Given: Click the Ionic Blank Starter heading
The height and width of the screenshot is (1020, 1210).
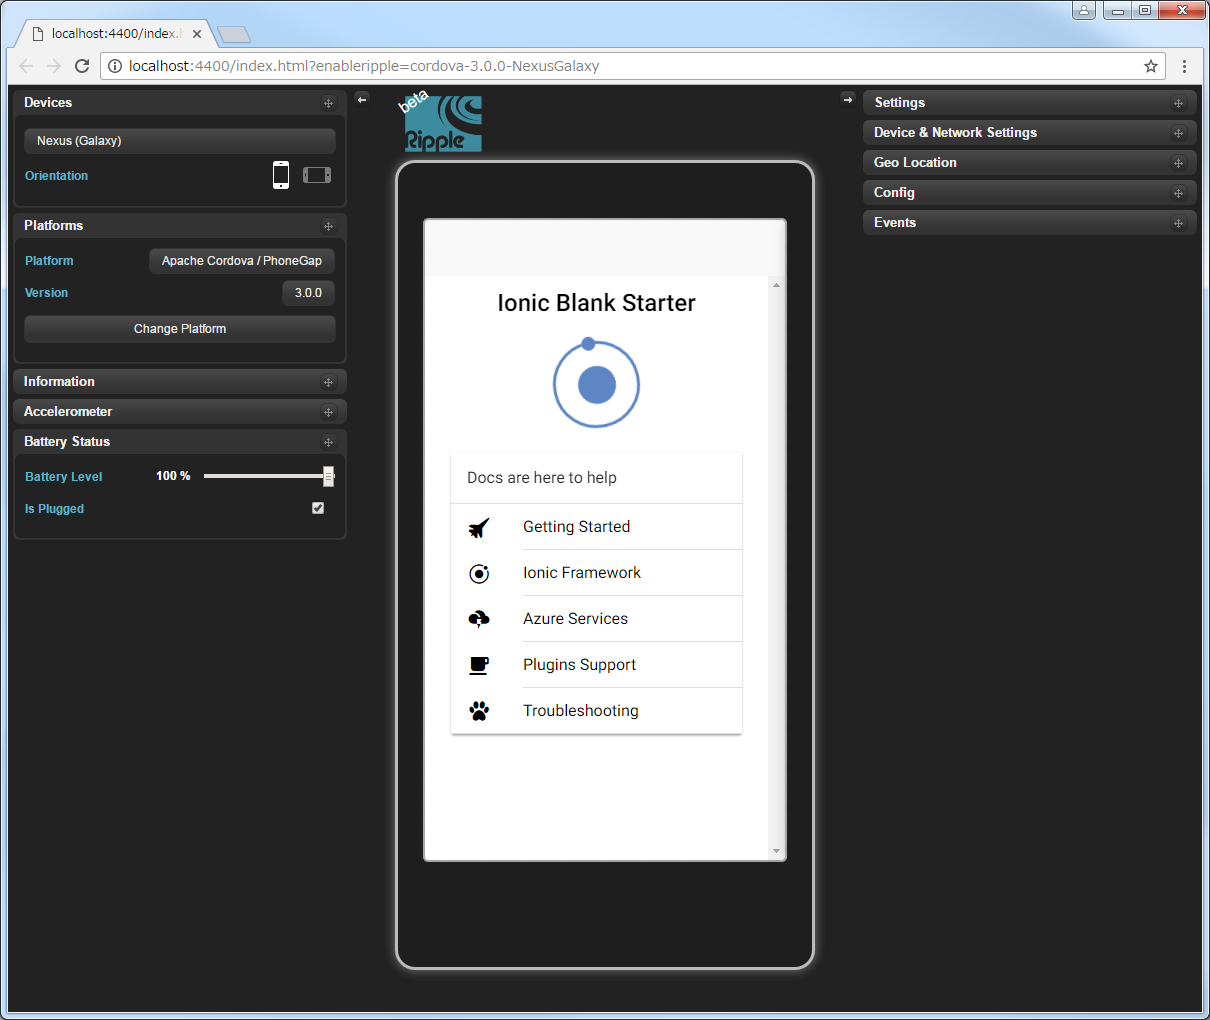Looking at the screenshot, I should [596, 303].
